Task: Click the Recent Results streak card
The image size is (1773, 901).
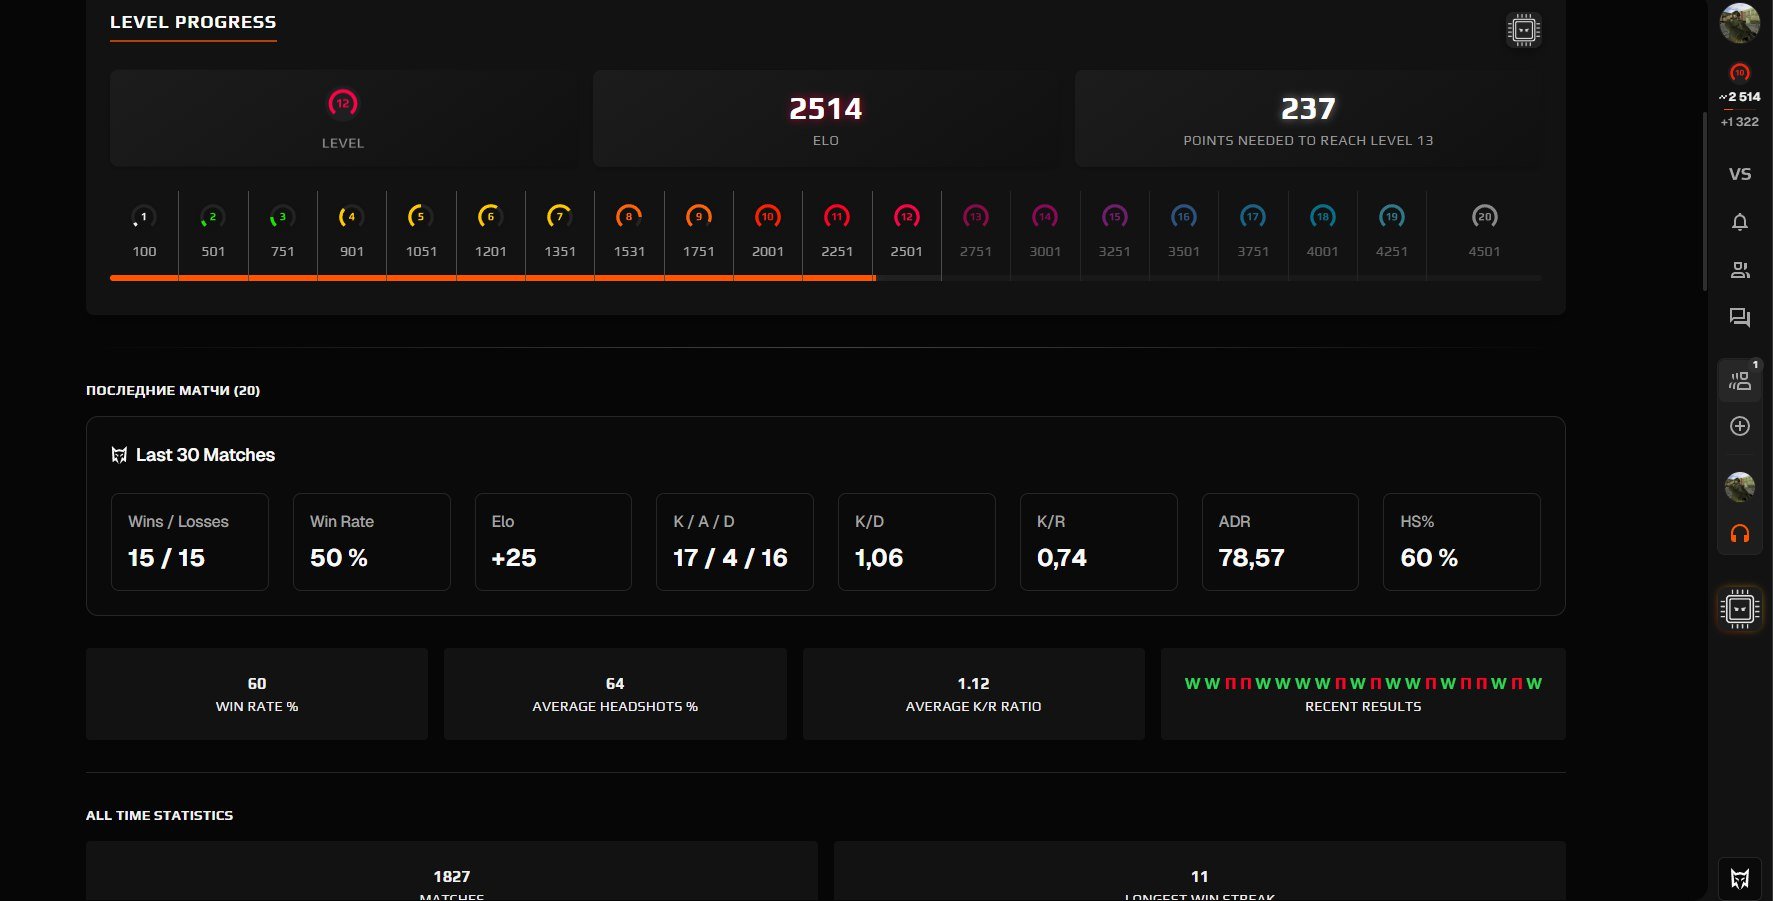Action: tap(1362, 694)
